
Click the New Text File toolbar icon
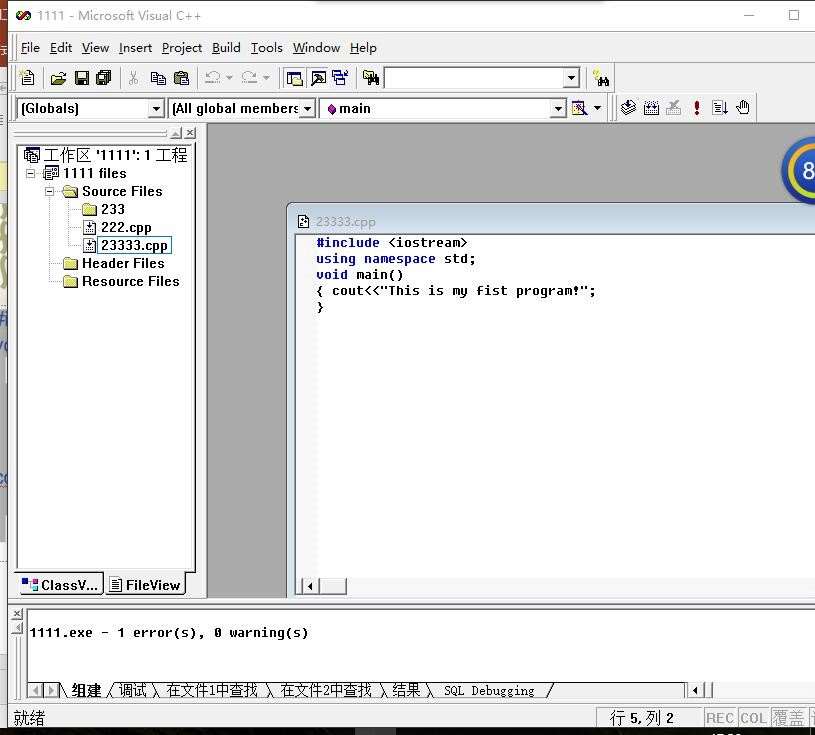[27, 78]
